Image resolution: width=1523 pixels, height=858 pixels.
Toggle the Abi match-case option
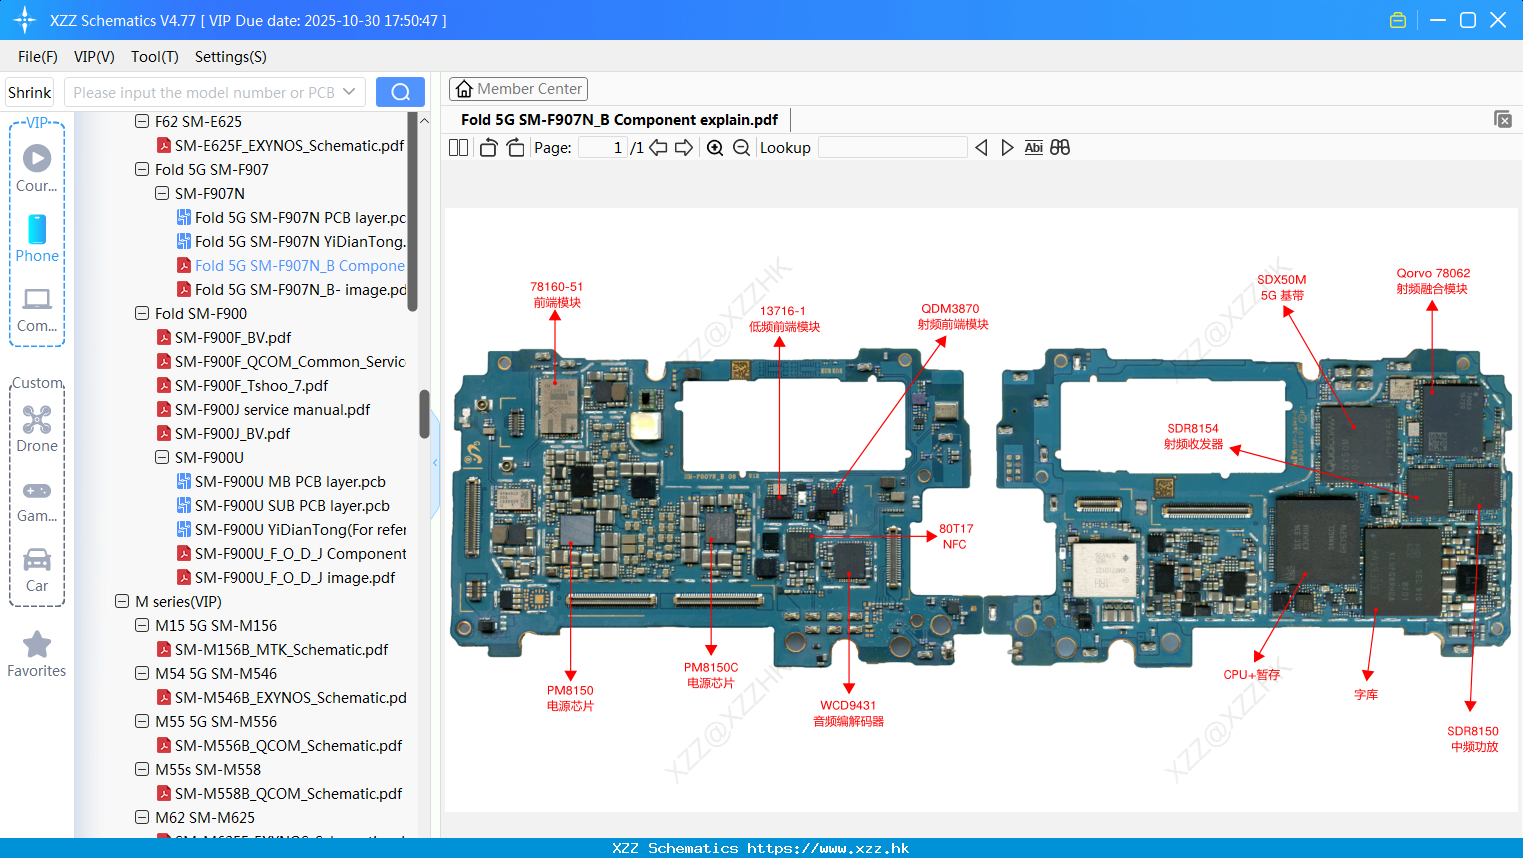click(x=1033, y=147)
